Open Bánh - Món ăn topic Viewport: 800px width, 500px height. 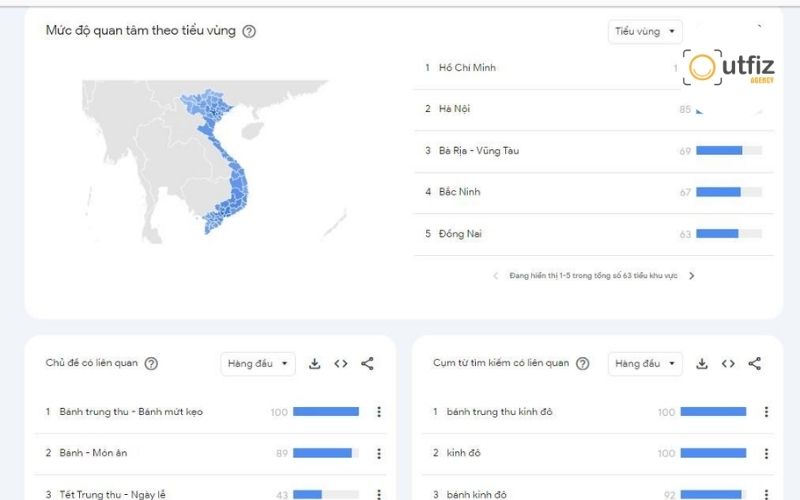(x=93, y=453)
